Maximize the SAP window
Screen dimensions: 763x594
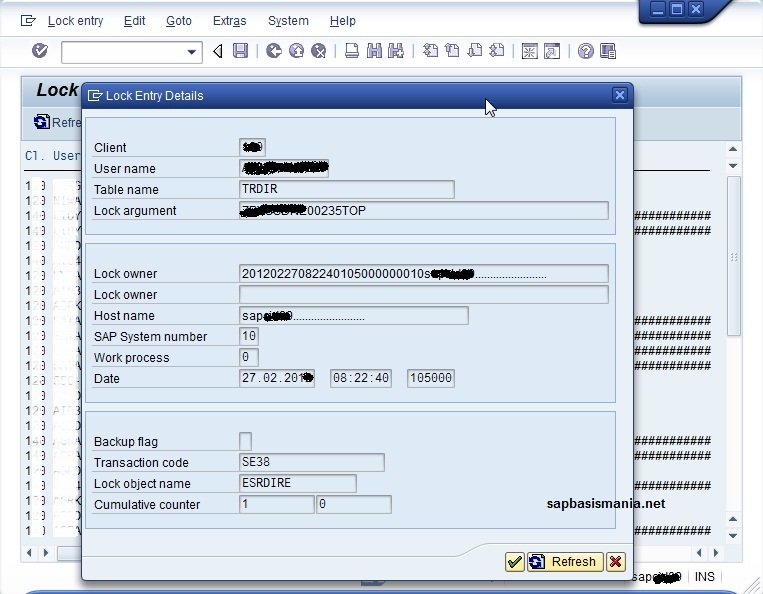[x=677, y=9]
